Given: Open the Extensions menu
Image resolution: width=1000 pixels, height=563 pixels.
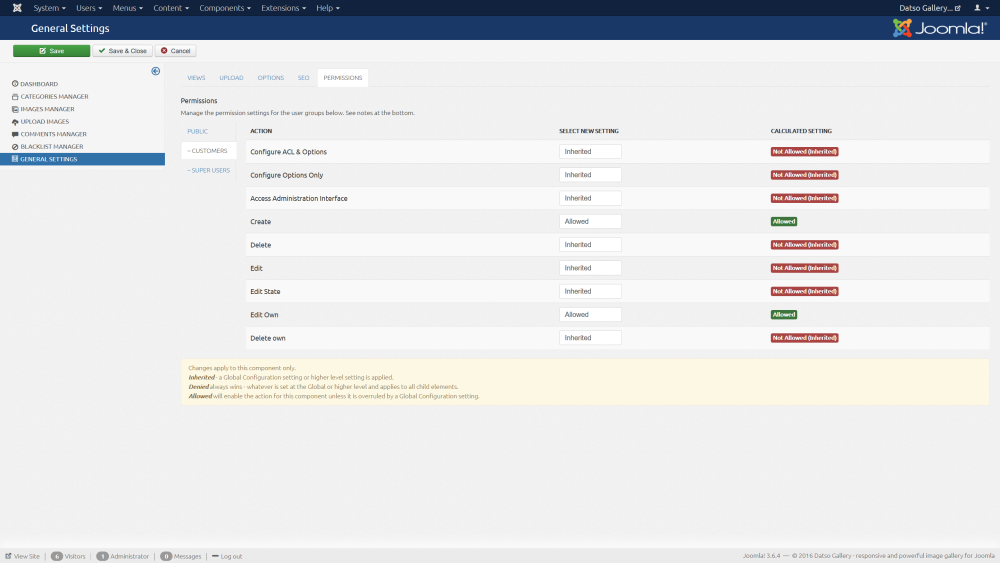Looking at the screenshot, I should (x=284, y=8).
